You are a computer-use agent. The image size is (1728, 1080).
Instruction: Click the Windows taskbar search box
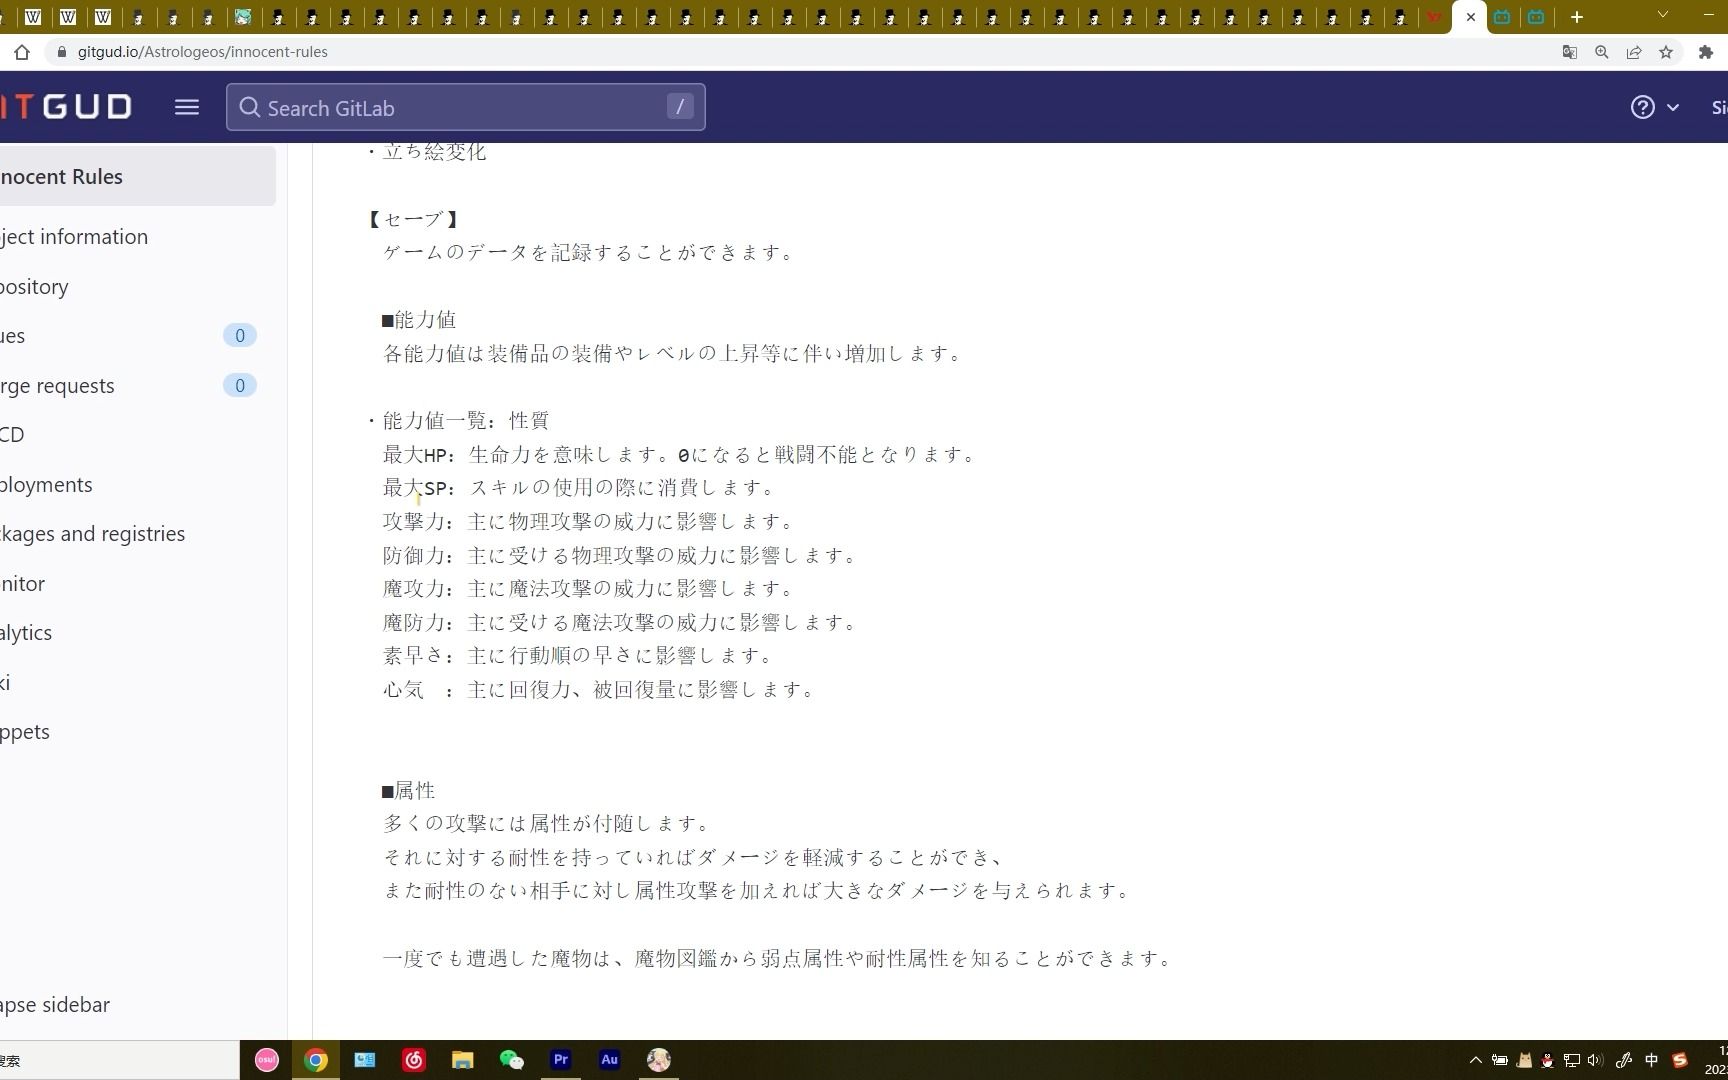119,1060
